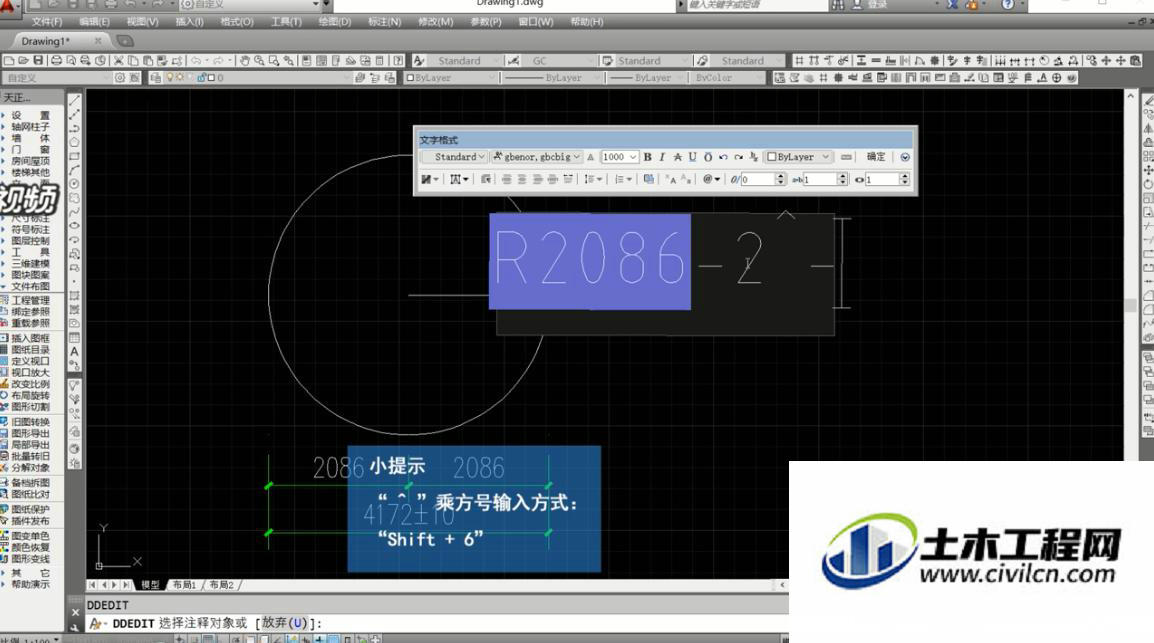
Task: Click the new drawing tab button
Action: (125, 40)
